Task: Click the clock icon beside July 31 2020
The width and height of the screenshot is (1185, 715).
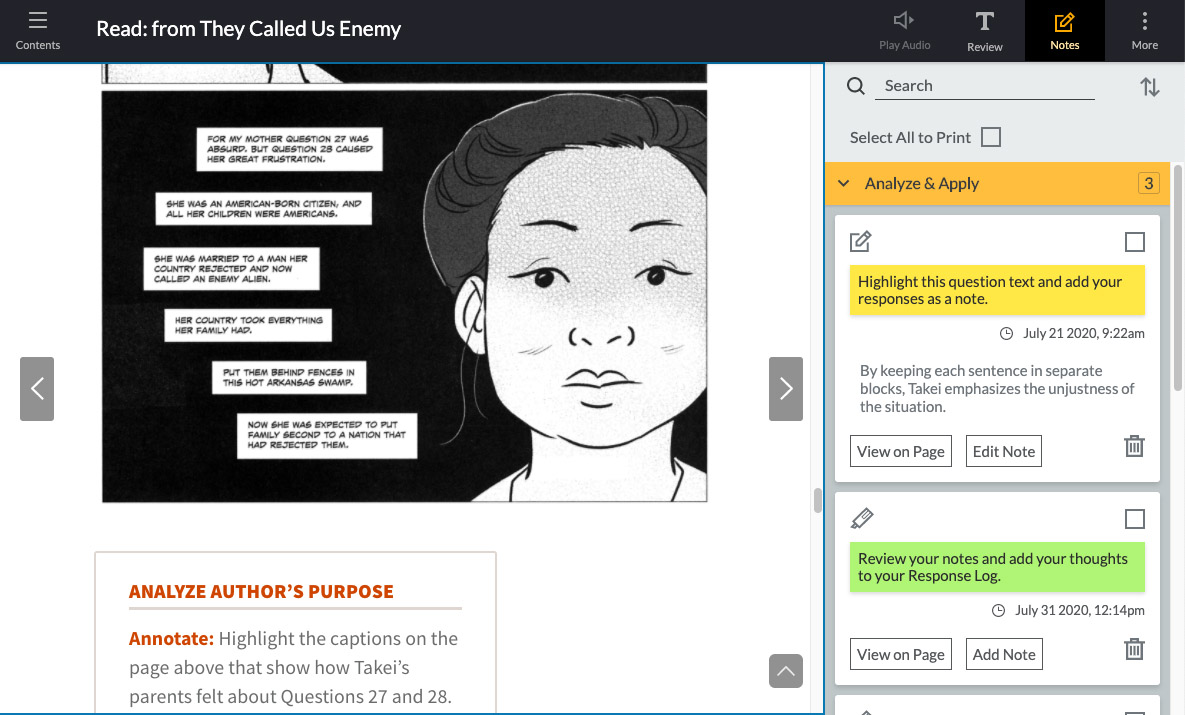Action: pos(998,610)
